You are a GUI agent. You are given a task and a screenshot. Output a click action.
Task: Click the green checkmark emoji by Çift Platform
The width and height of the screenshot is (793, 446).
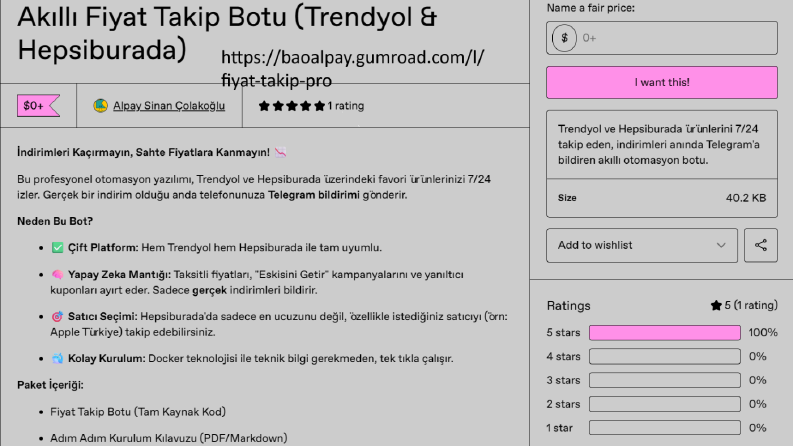[58, 248]
